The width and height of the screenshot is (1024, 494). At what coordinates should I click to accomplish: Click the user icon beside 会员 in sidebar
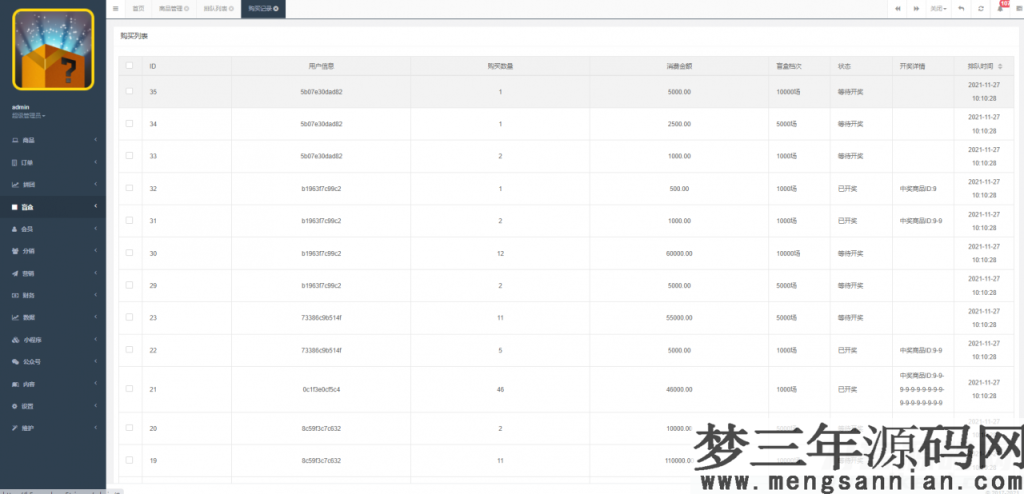coord(15,229)
